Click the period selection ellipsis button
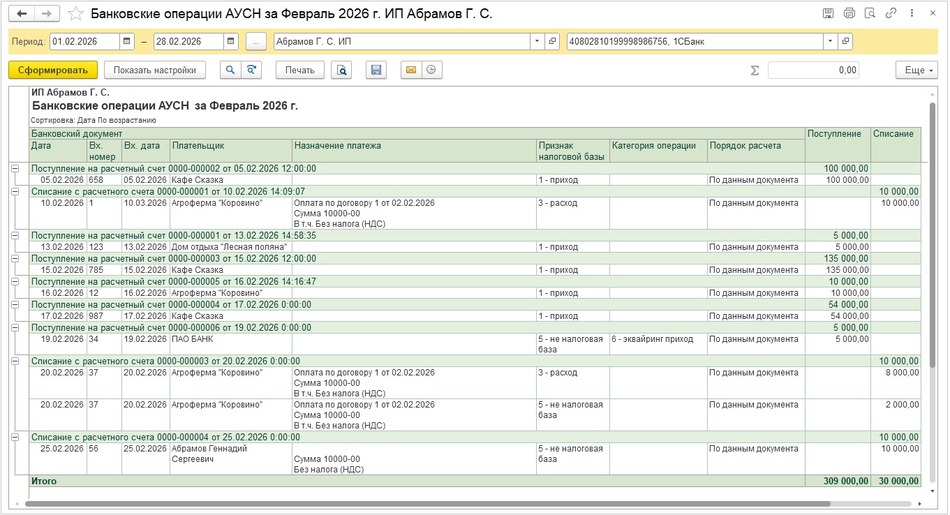 [x=256, y=42]
